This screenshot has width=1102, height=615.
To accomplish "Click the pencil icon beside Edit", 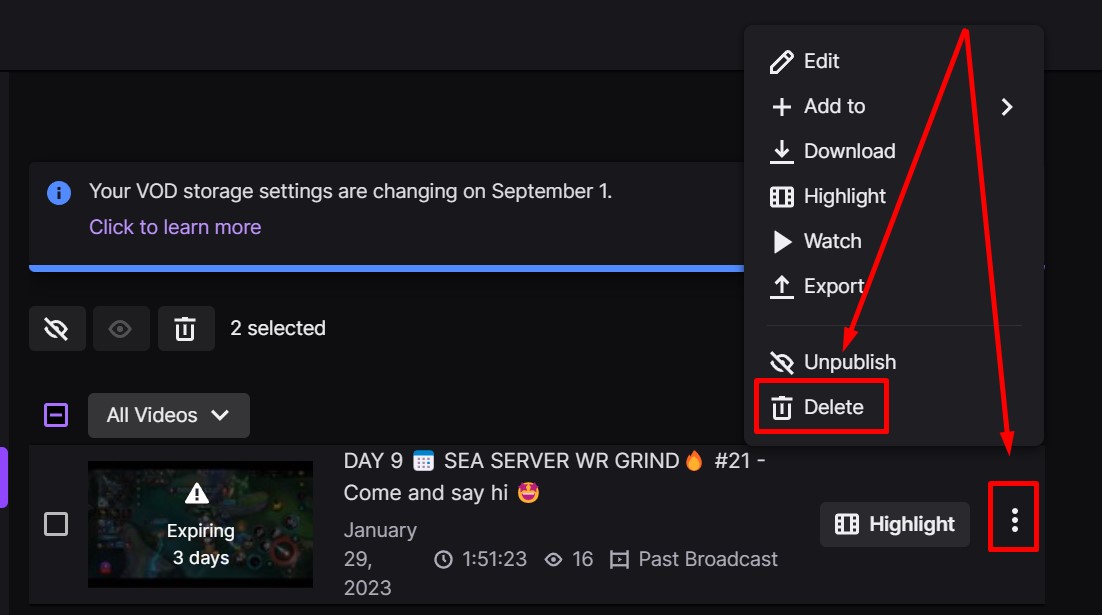I will (781, 61).
